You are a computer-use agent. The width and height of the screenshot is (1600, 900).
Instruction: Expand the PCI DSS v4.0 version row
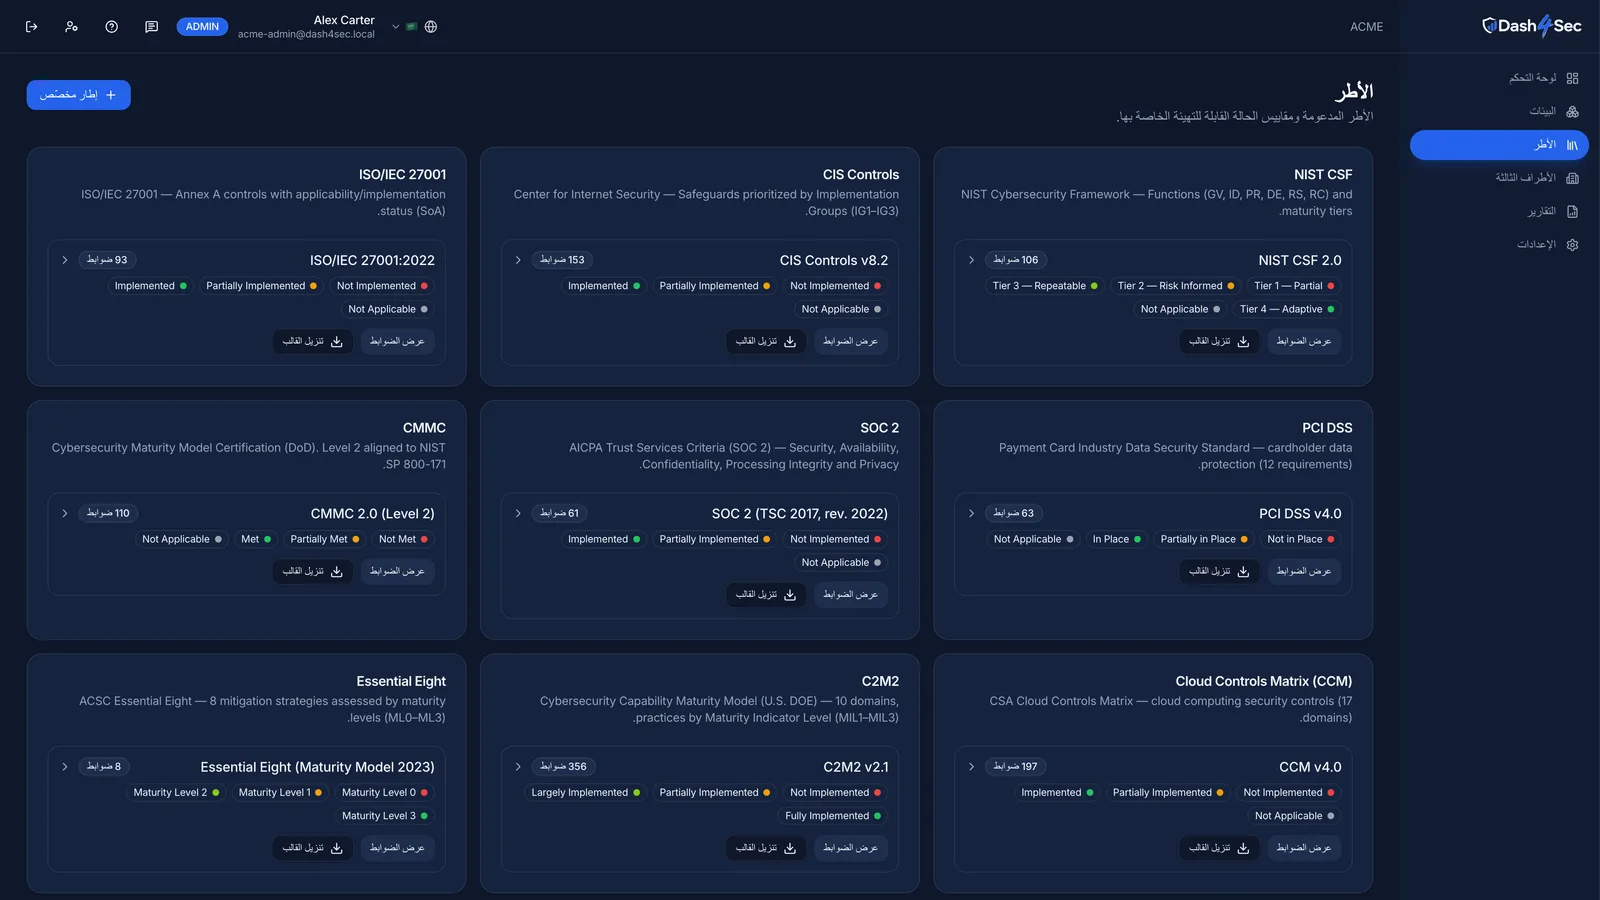pos(971,513)
